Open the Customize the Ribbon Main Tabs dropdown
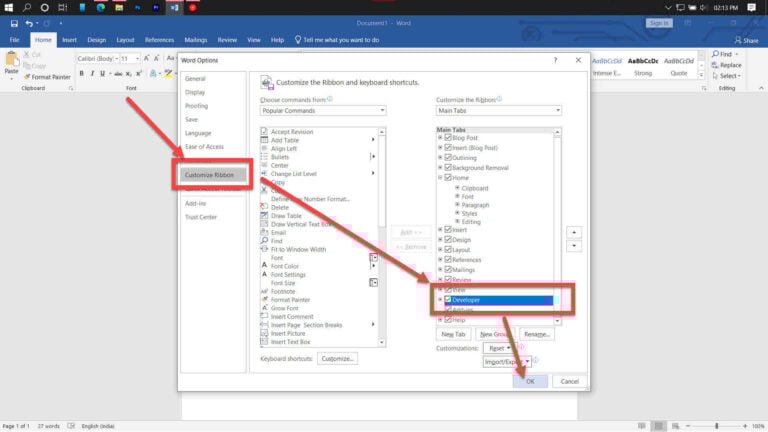This screenshot has height=432, width=768. (499, 111)
